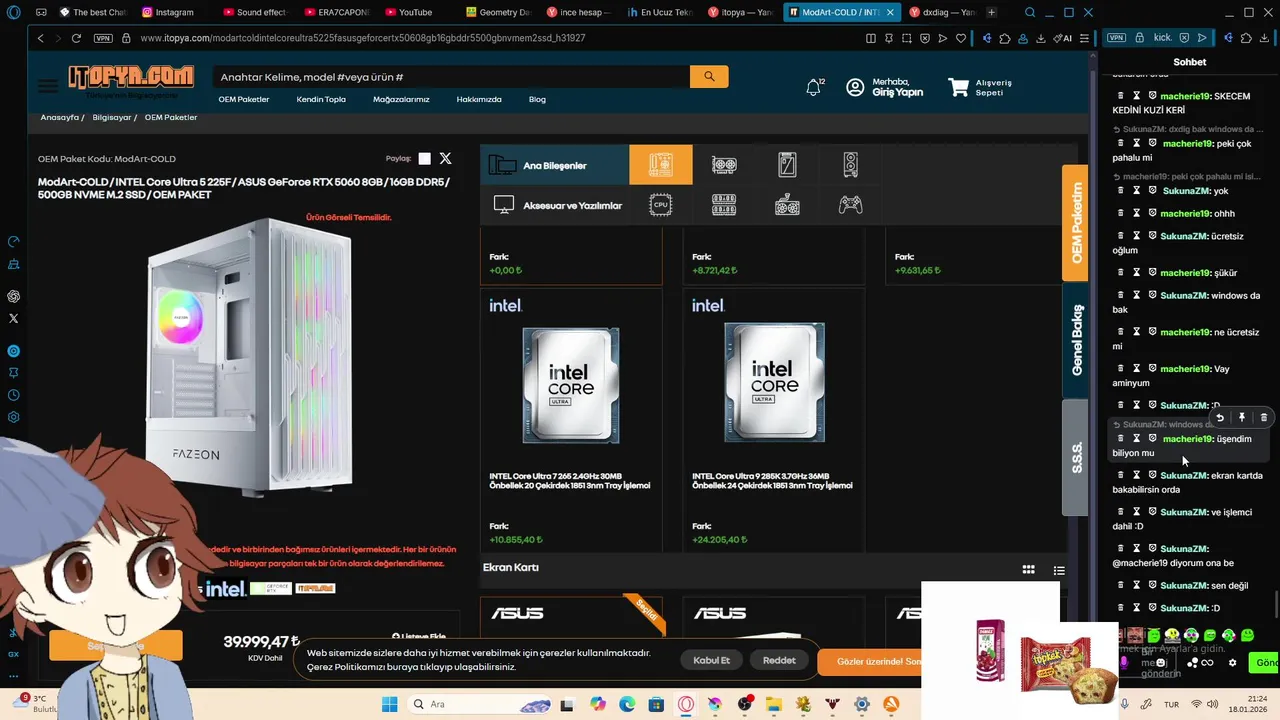This screenshot has height=720, width=1280.
Task: Click Bilgisayar breadcrumb link
Action: pyautogui.click(x=112, y=117)
